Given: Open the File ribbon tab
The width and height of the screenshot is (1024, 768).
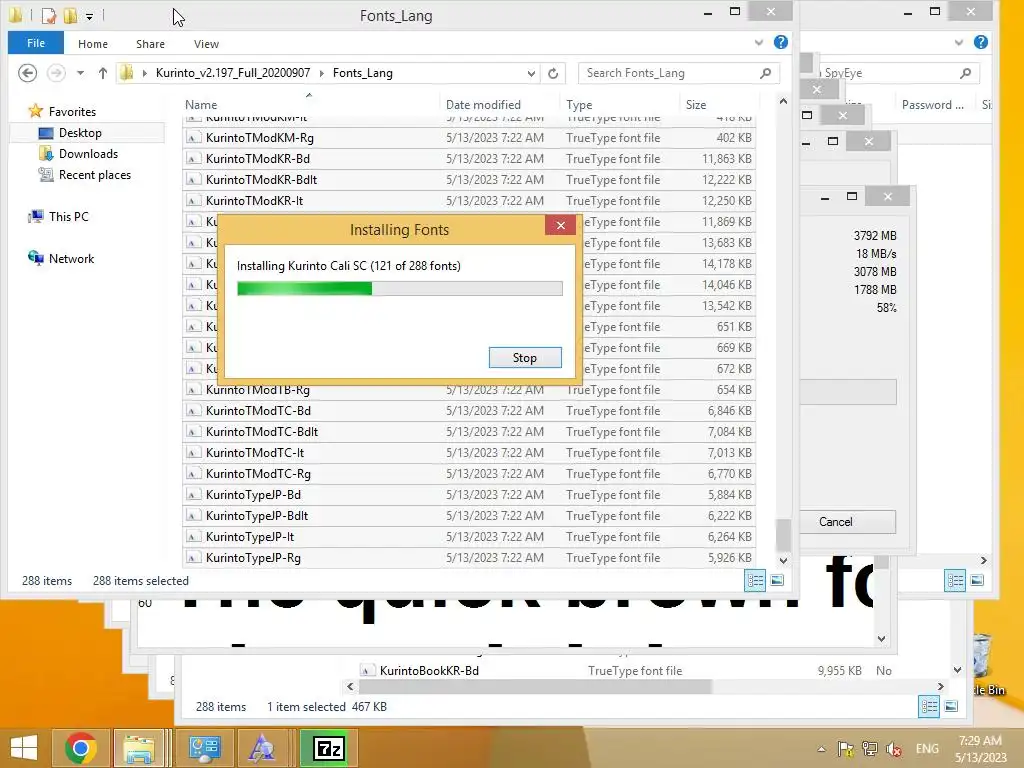Looking at the screenshot, I should tap(36, 43).
